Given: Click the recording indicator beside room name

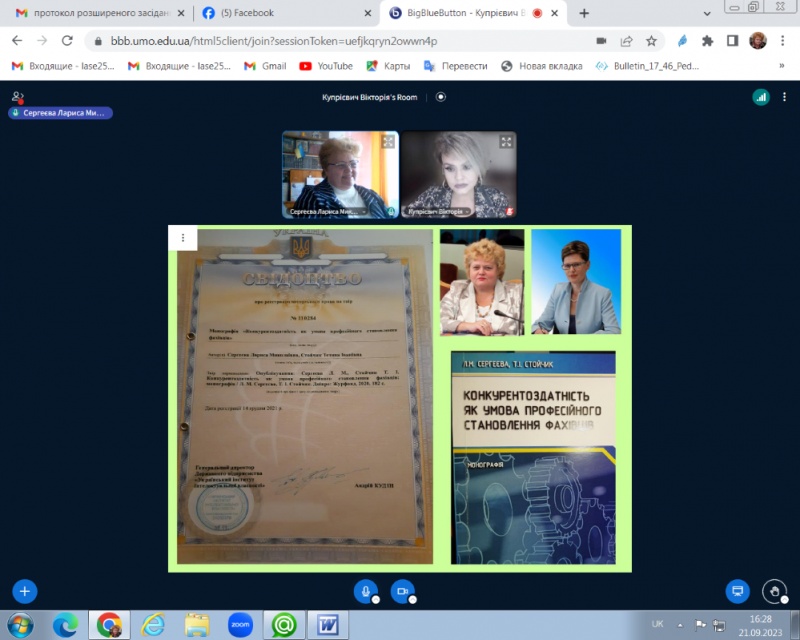Looking at the screenshot, I should point(441,97).
